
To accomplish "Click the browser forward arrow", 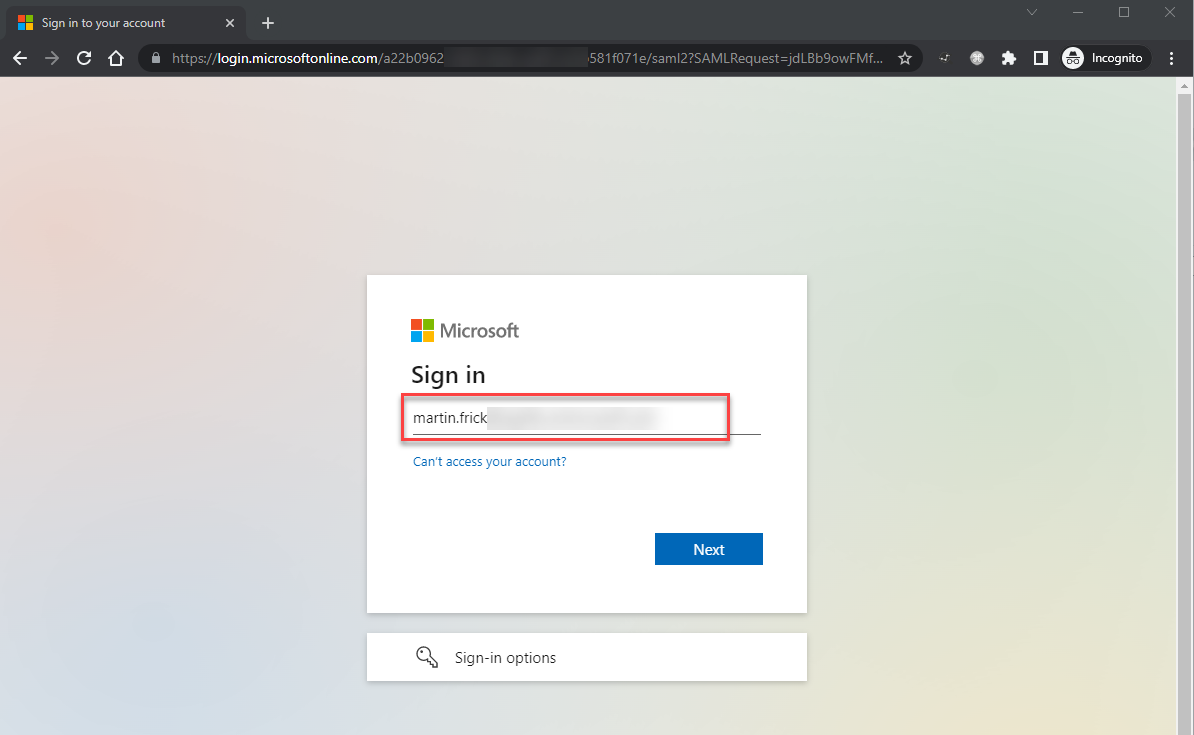I will 52,58.
